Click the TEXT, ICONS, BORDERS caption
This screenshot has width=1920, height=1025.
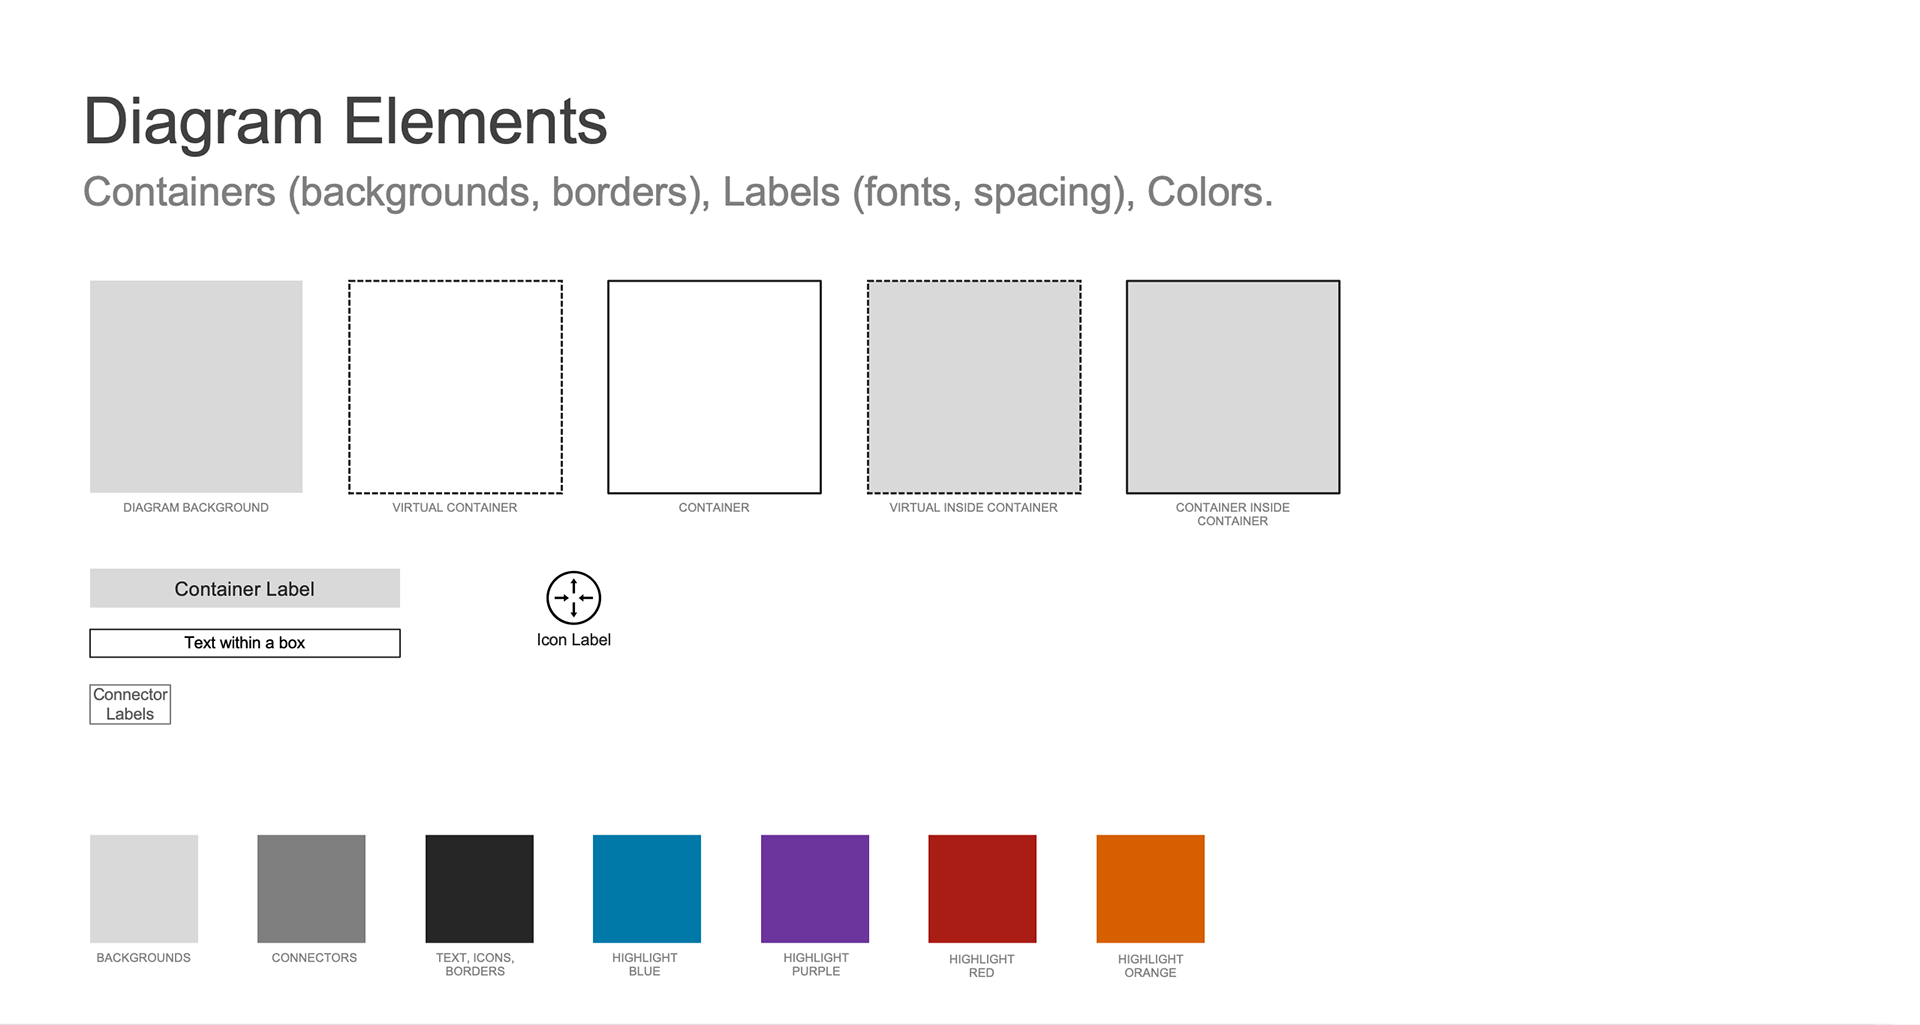(x=475, y=964)
